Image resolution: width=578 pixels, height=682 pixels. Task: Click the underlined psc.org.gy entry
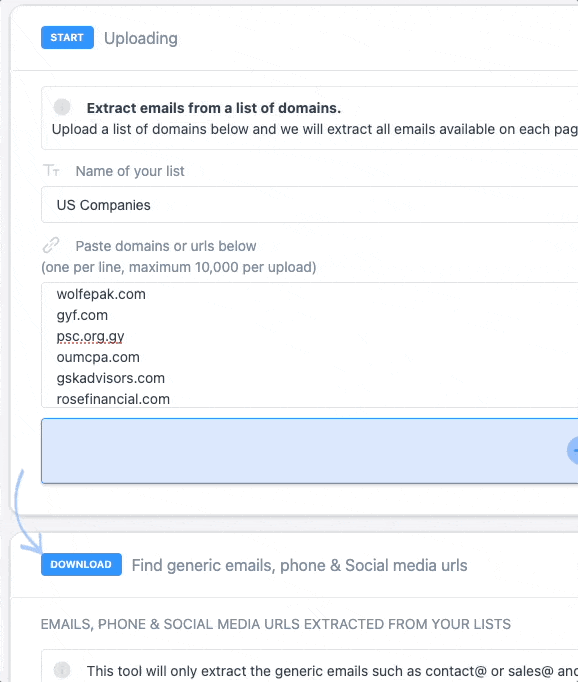point(90,336)
